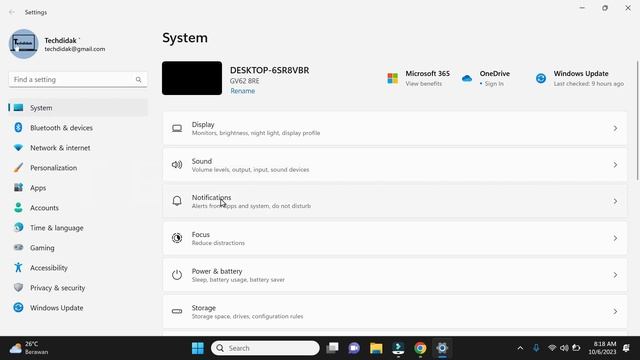Image resolution: width=640 pixels, height=360 pixels.
Task: Open Privacy & security settings
Action: coord(78,288)
